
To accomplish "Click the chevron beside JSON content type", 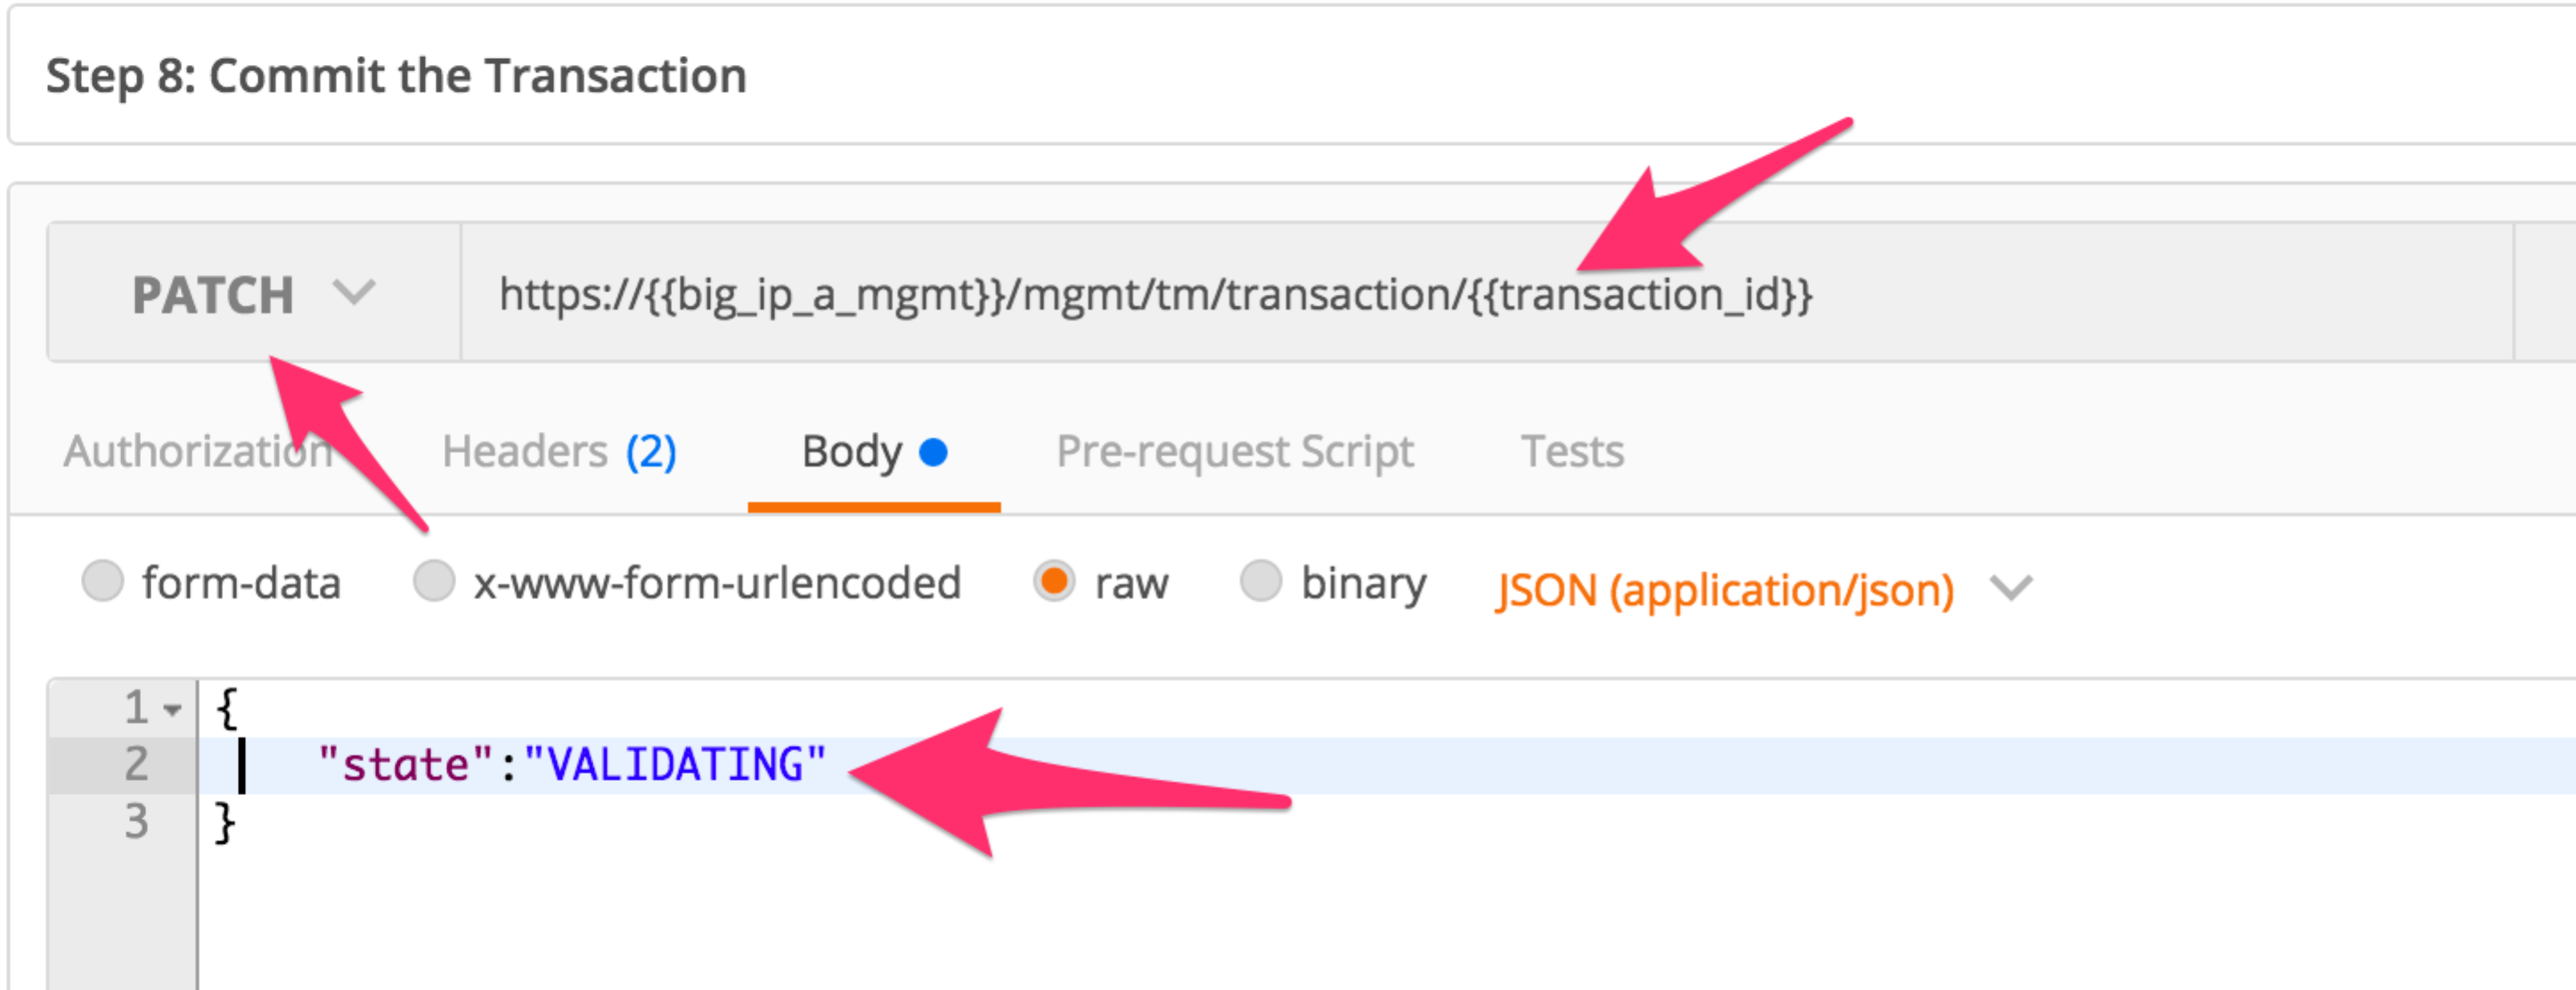I will click(x=2011, y=587).
